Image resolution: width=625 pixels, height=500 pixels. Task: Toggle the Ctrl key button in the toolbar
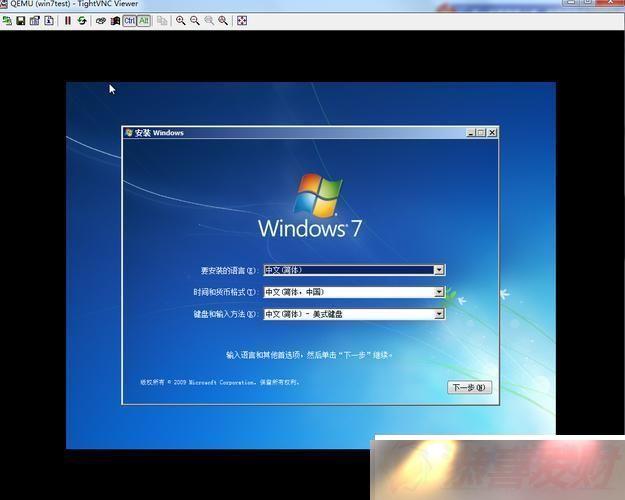130,21
